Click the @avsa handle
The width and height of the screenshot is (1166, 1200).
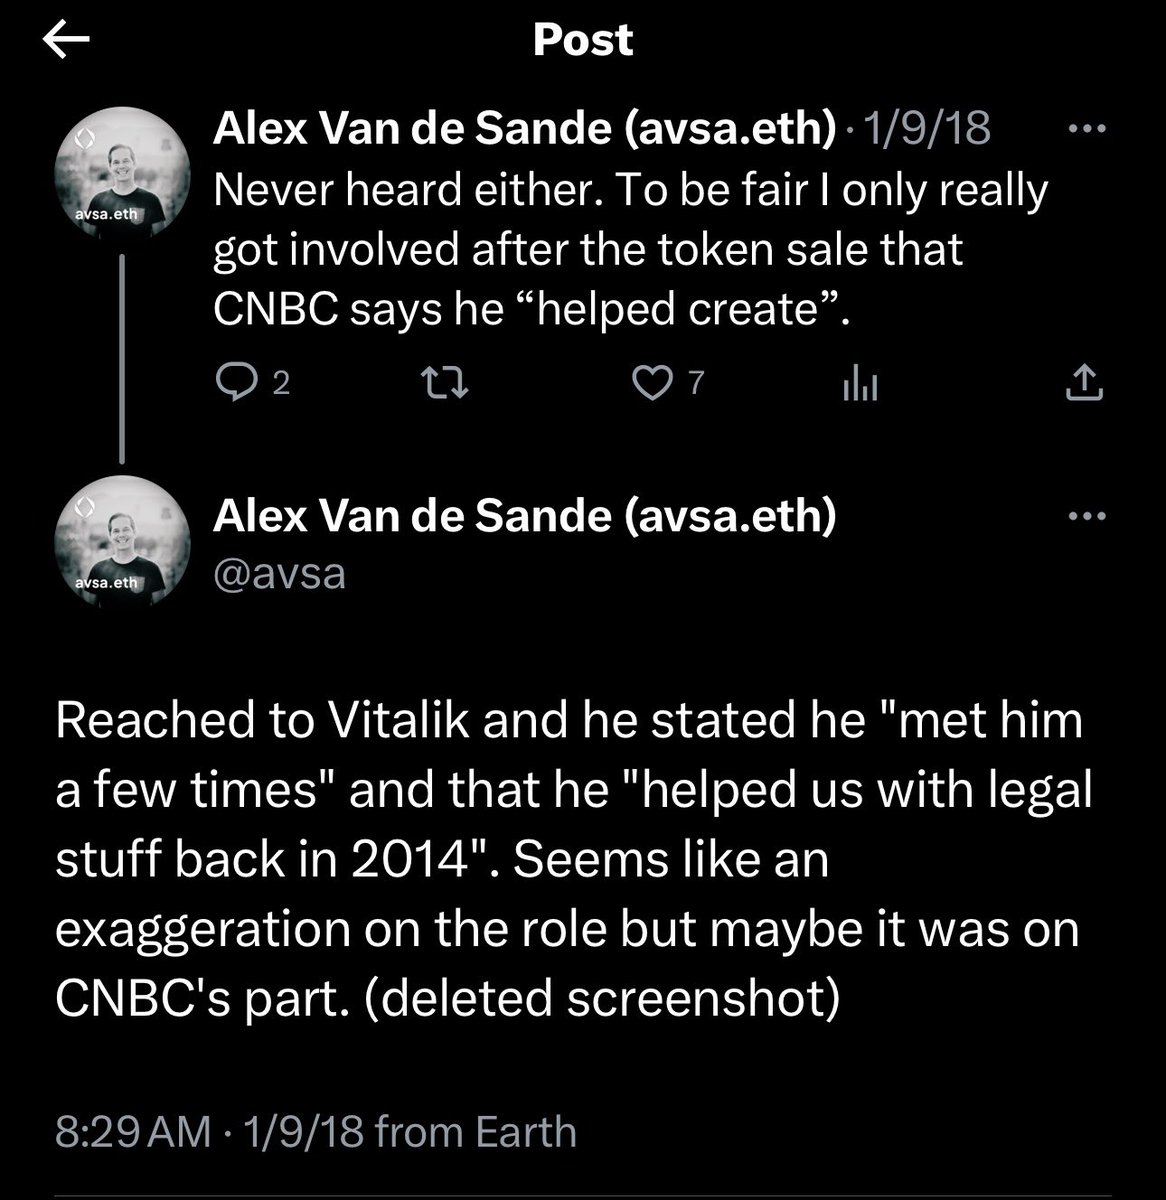279,574
